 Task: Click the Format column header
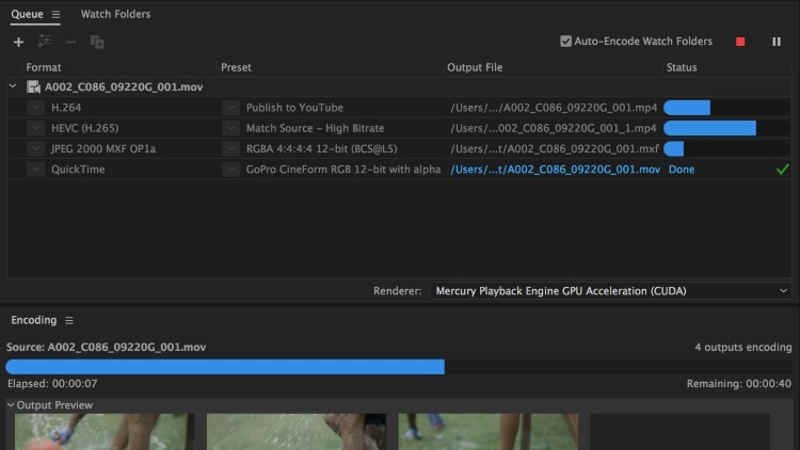(x=43, y=67)
